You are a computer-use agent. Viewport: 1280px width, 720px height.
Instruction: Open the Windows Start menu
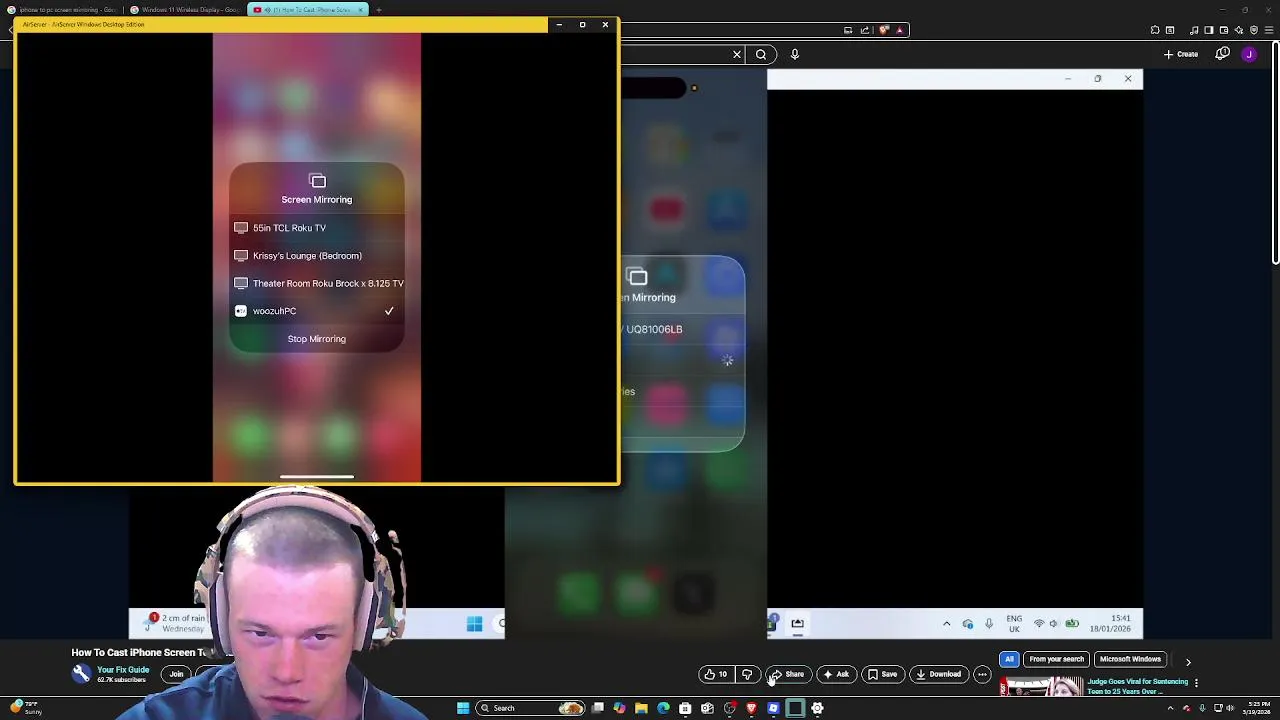463,708
